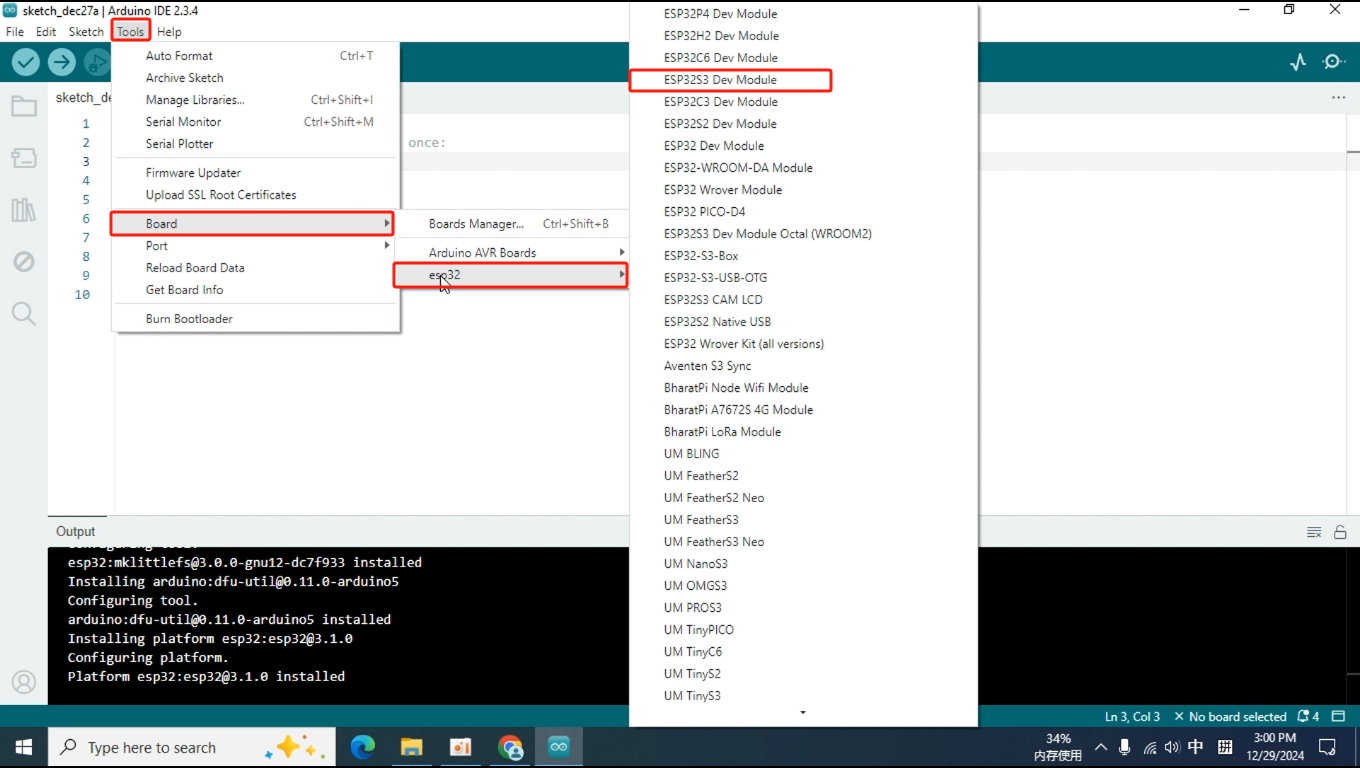The height and width of the screenshot is (768, 1360).
Task: Open Boards Manager from Board submenu
Action: pos(511,224)
